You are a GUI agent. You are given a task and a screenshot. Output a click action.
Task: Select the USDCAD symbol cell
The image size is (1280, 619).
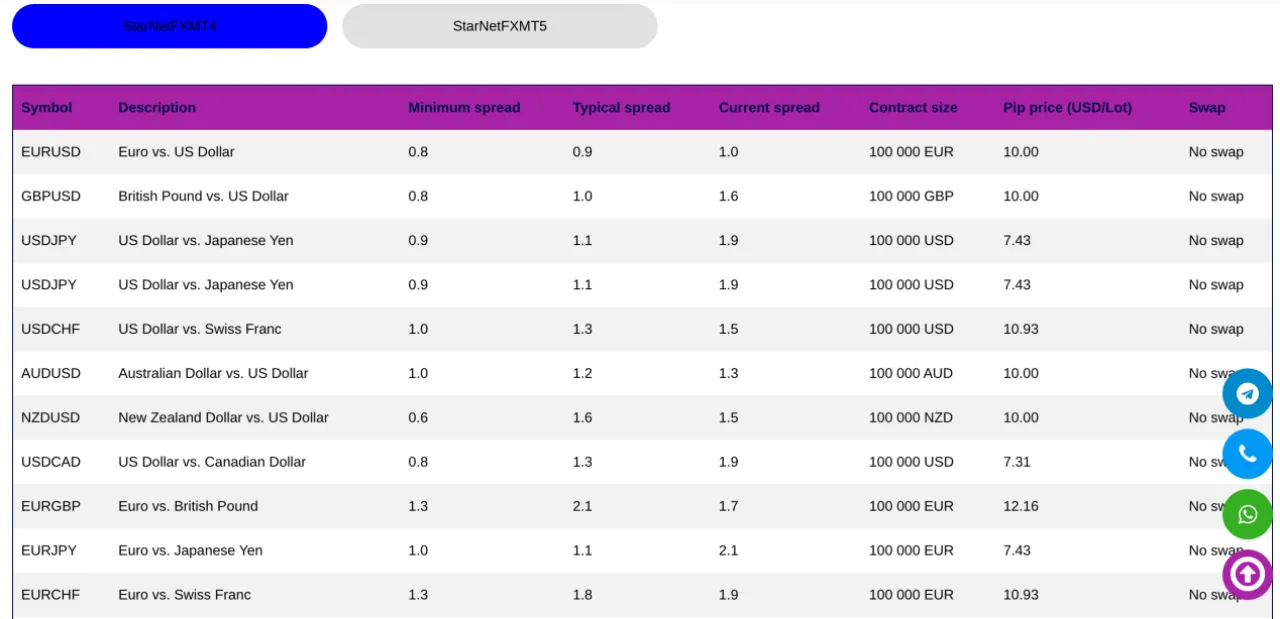(x=51, y=462)
